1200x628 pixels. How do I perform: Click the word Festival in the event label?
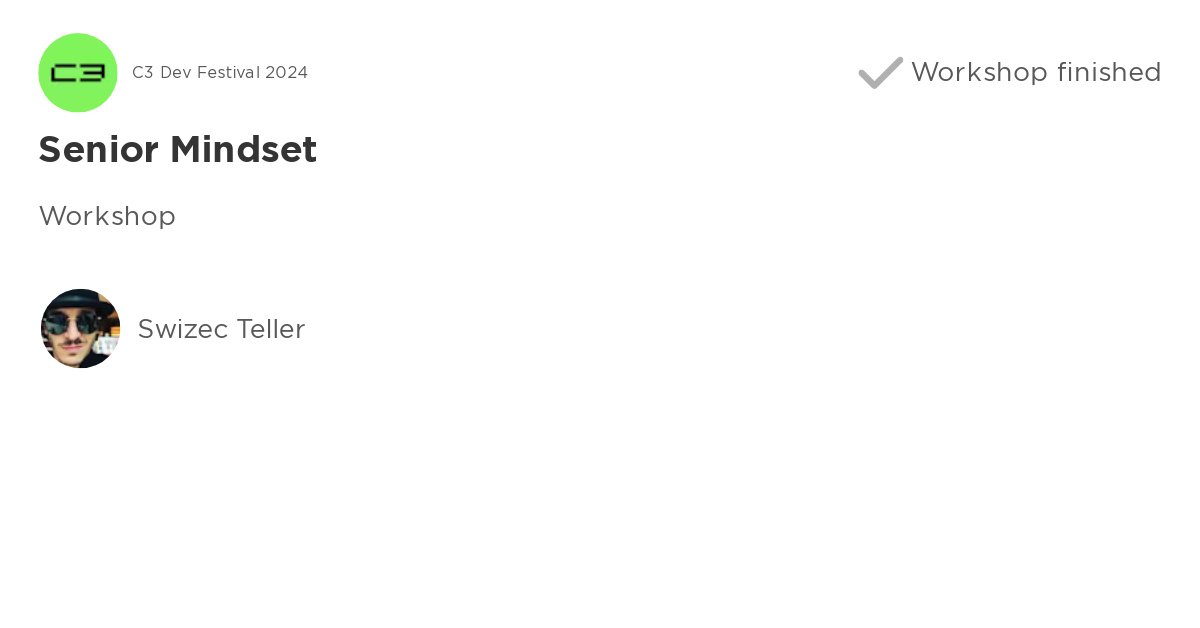[x=228, y=73]
